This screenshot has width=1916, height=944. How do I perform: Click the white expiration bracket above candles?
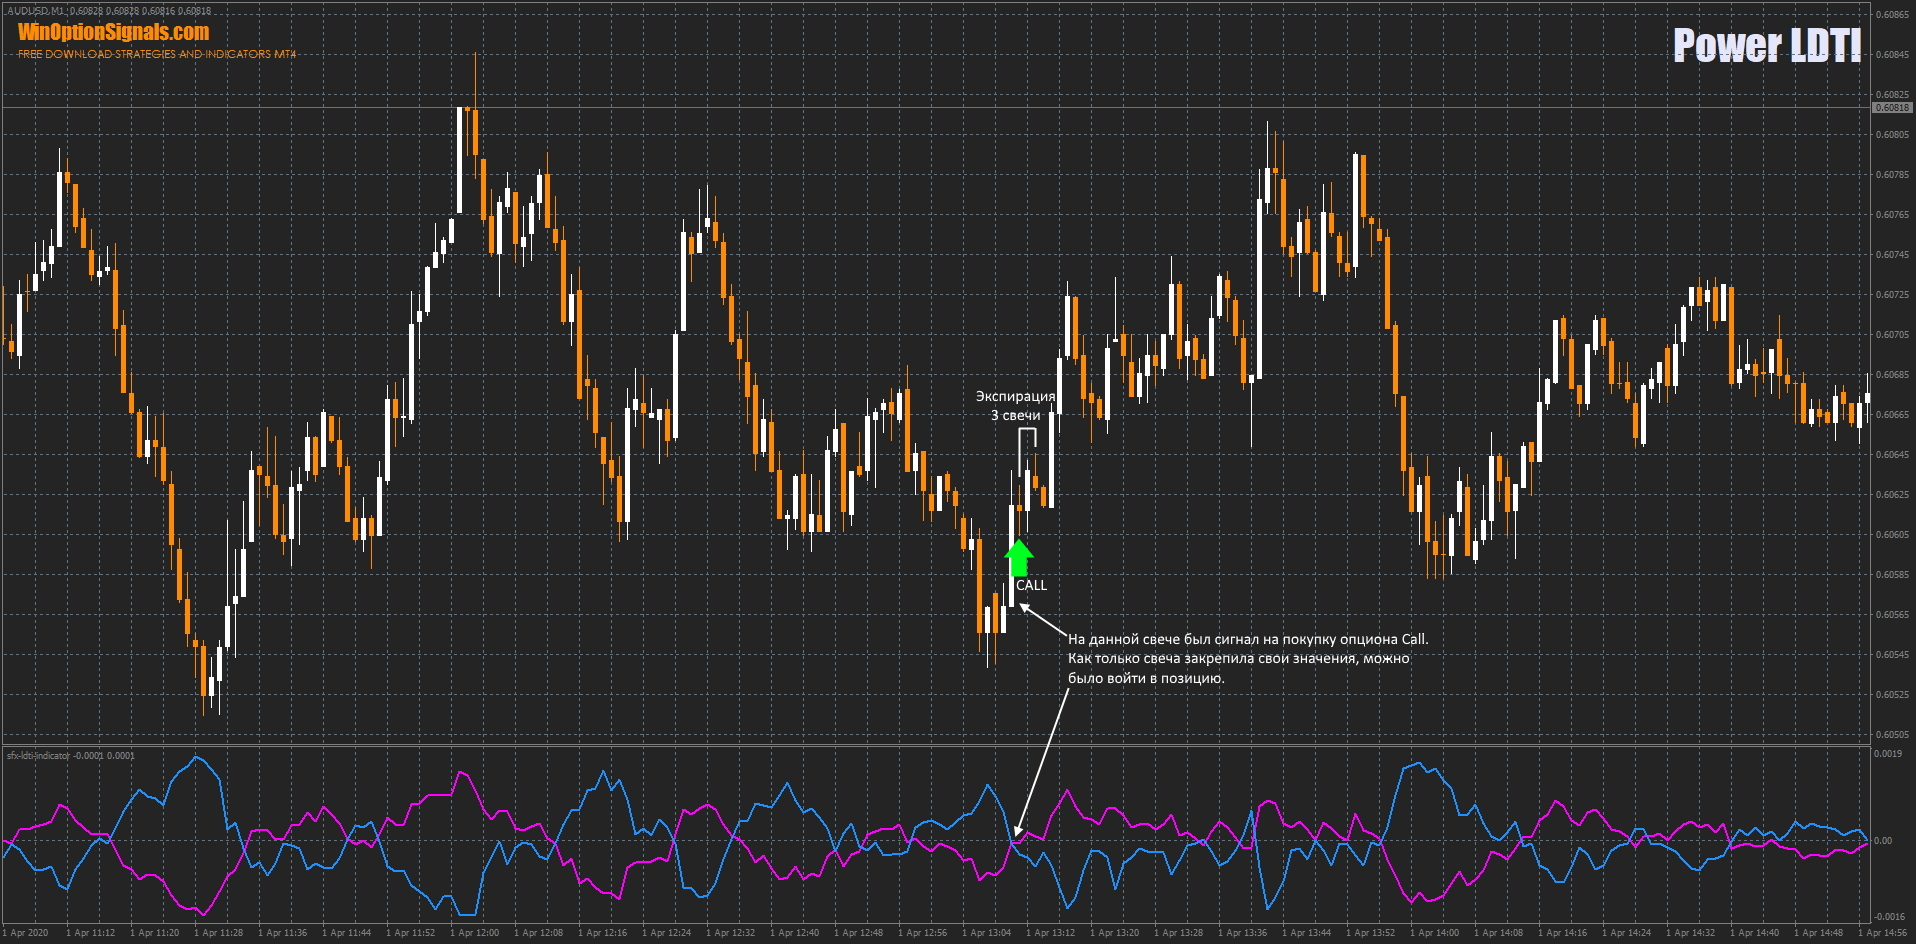click(1027, 431)
